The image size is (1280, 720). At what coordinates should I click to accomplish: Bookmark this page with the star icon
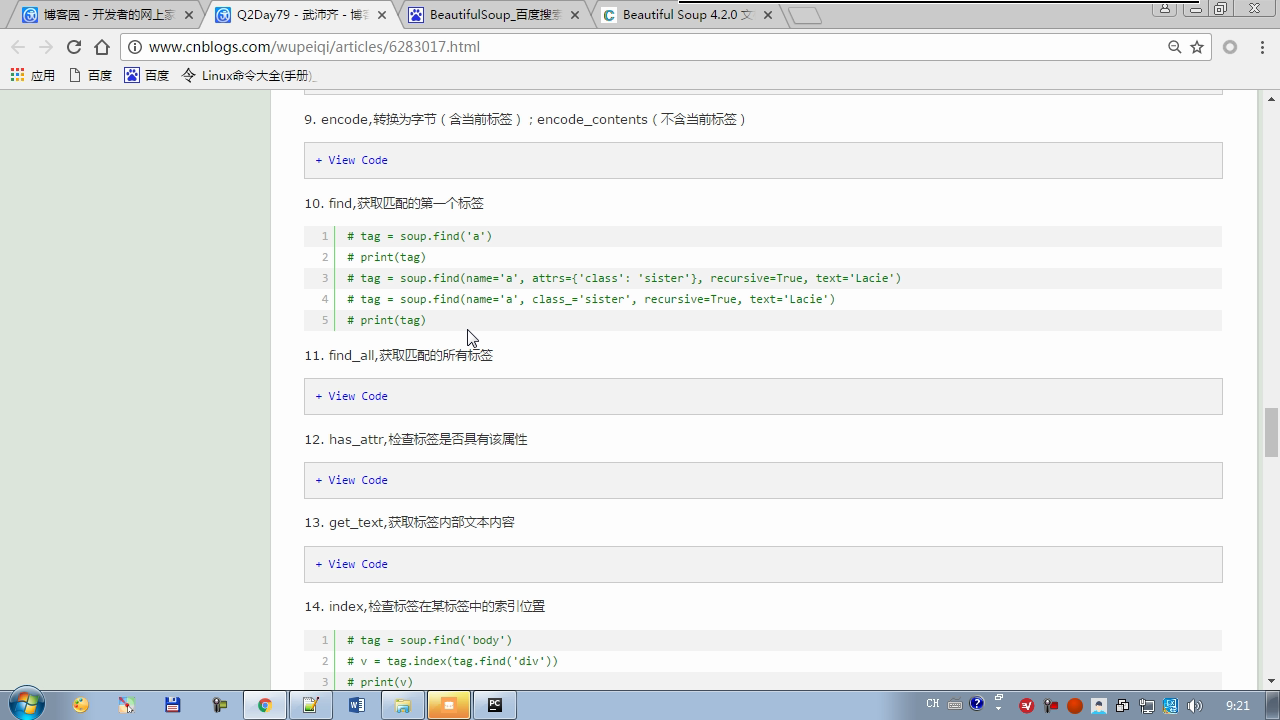click(x=1197, y=47)
